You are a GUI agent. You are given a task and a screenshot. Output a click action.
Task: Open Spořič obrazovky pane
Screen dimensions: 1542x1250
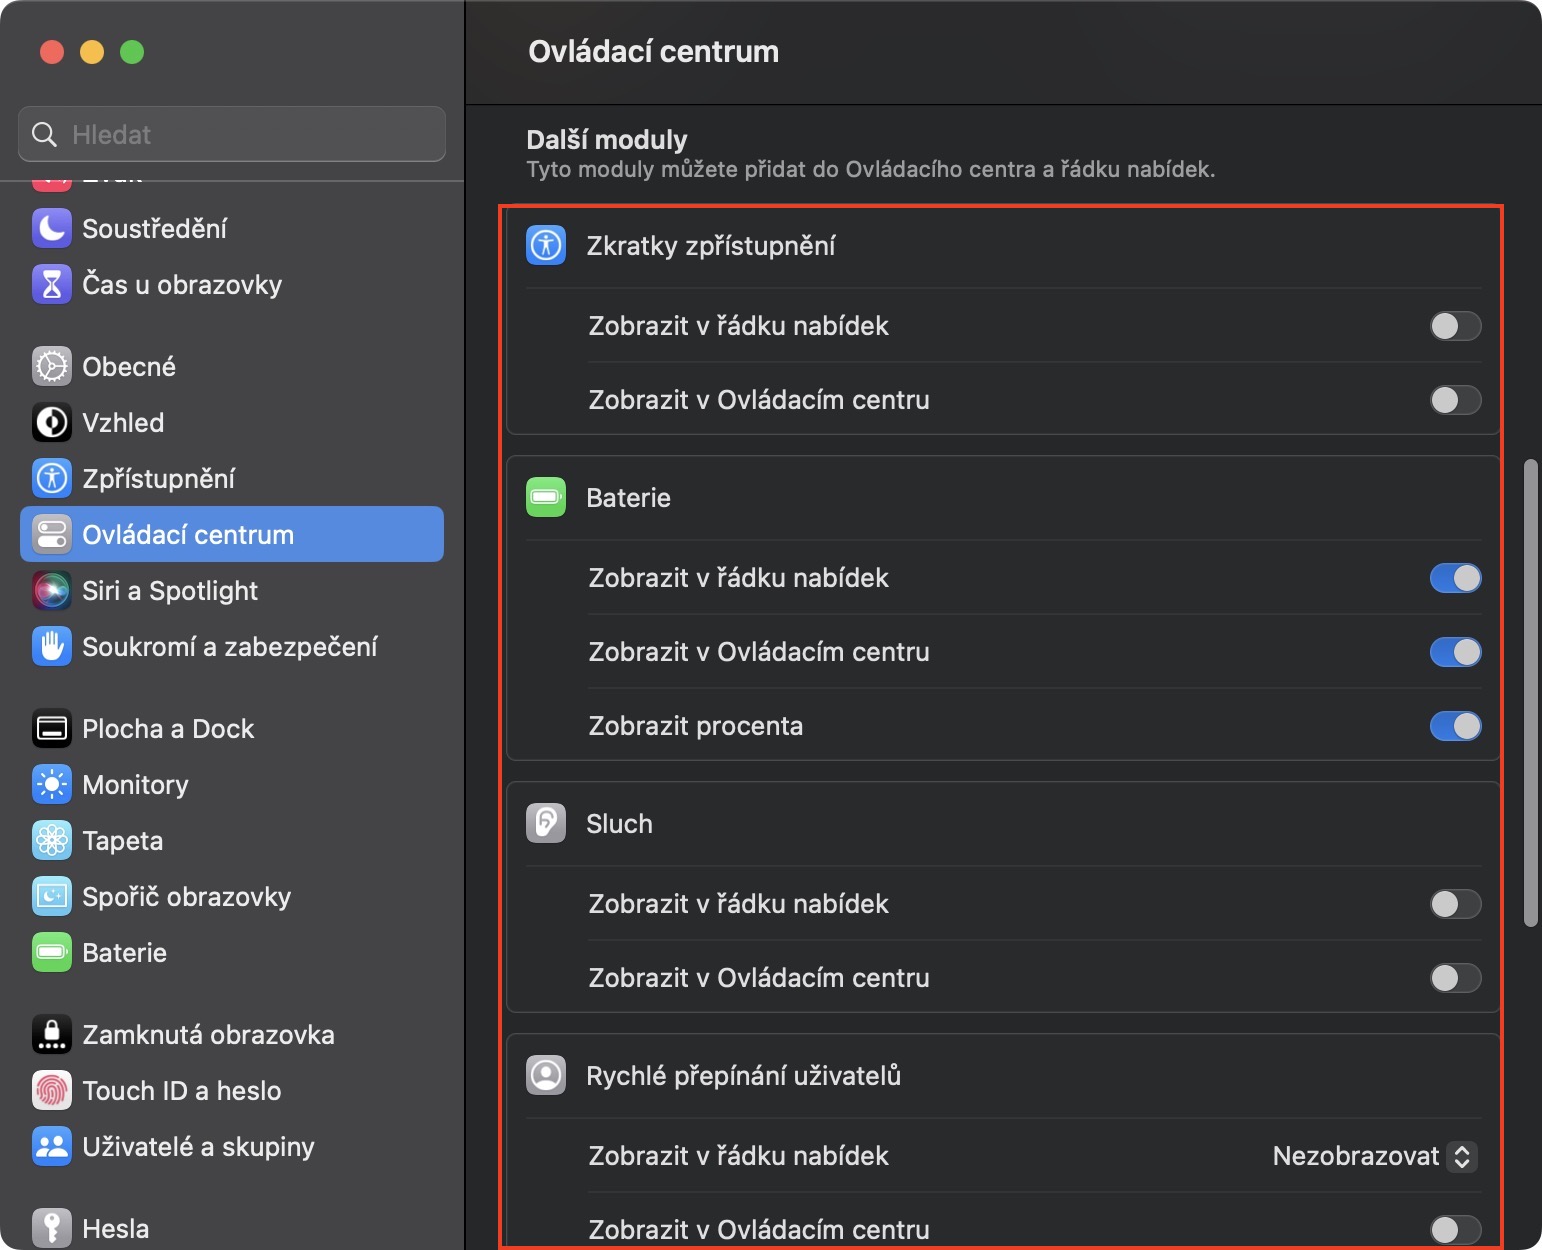click(x=186, y=896)
